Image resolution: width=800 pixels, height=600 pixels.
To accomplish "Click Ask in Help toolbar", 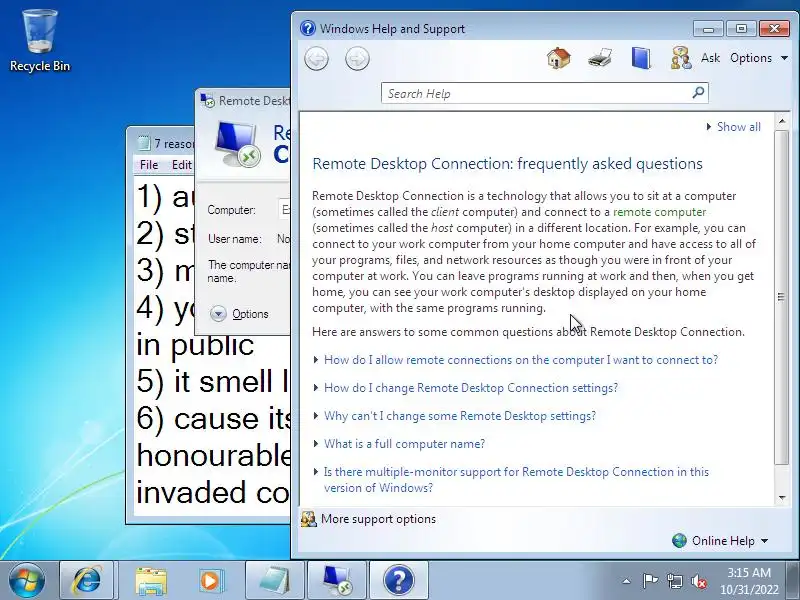I will point(710,58).
